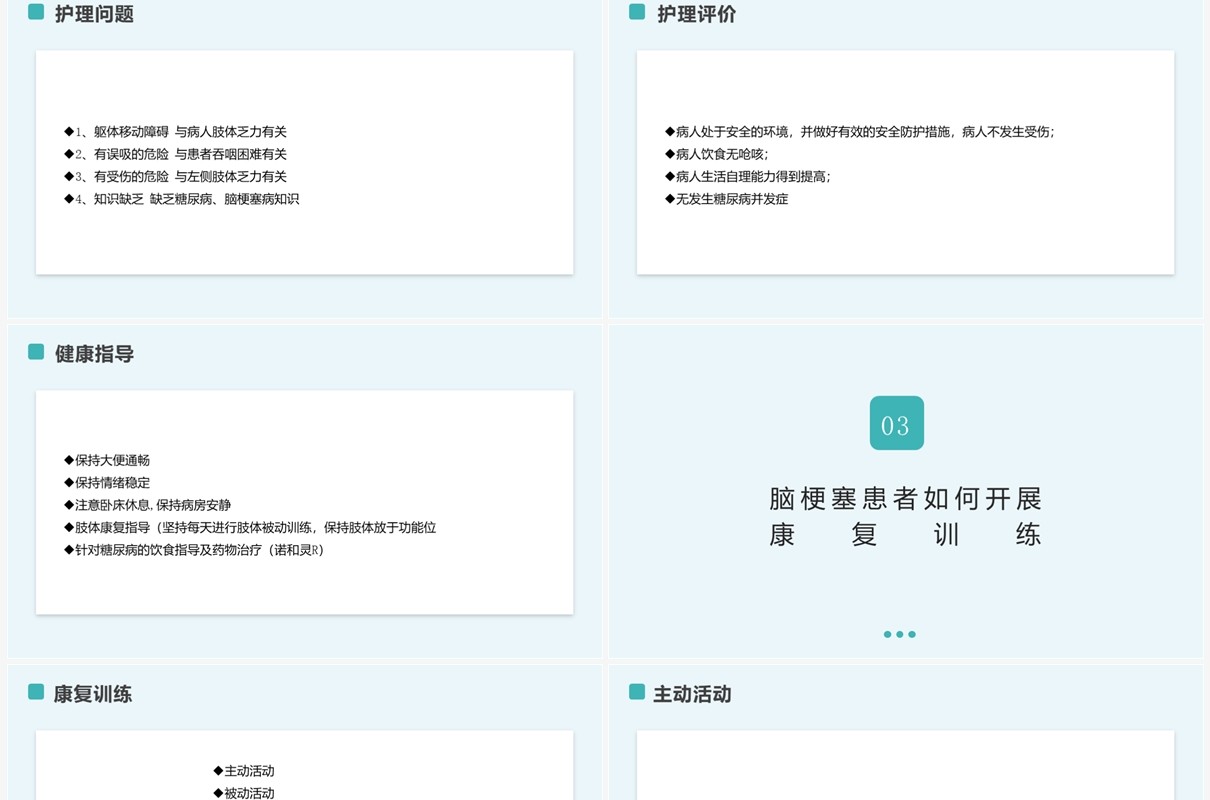Screen dimensions: 1210x800
Task: Select line 知识缺乏 缺乏糖尿病、脑梗塞病知识
Action: coord(182,199)
